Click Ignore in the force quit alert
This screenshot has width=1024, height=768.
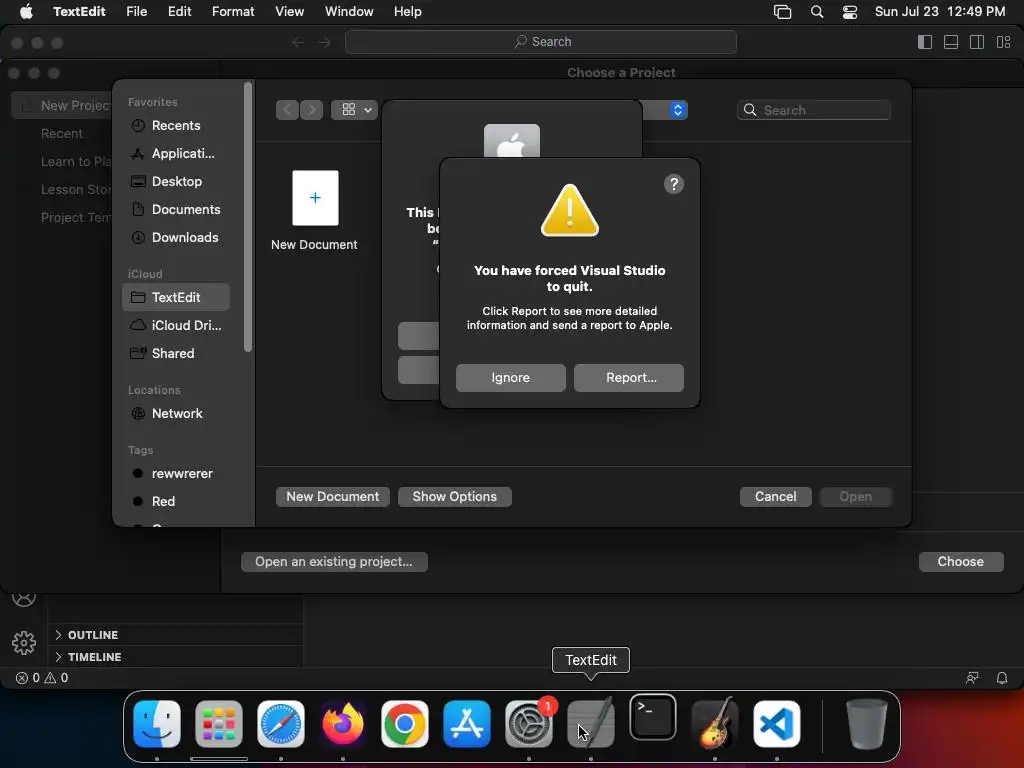click(x=510, y=377)
